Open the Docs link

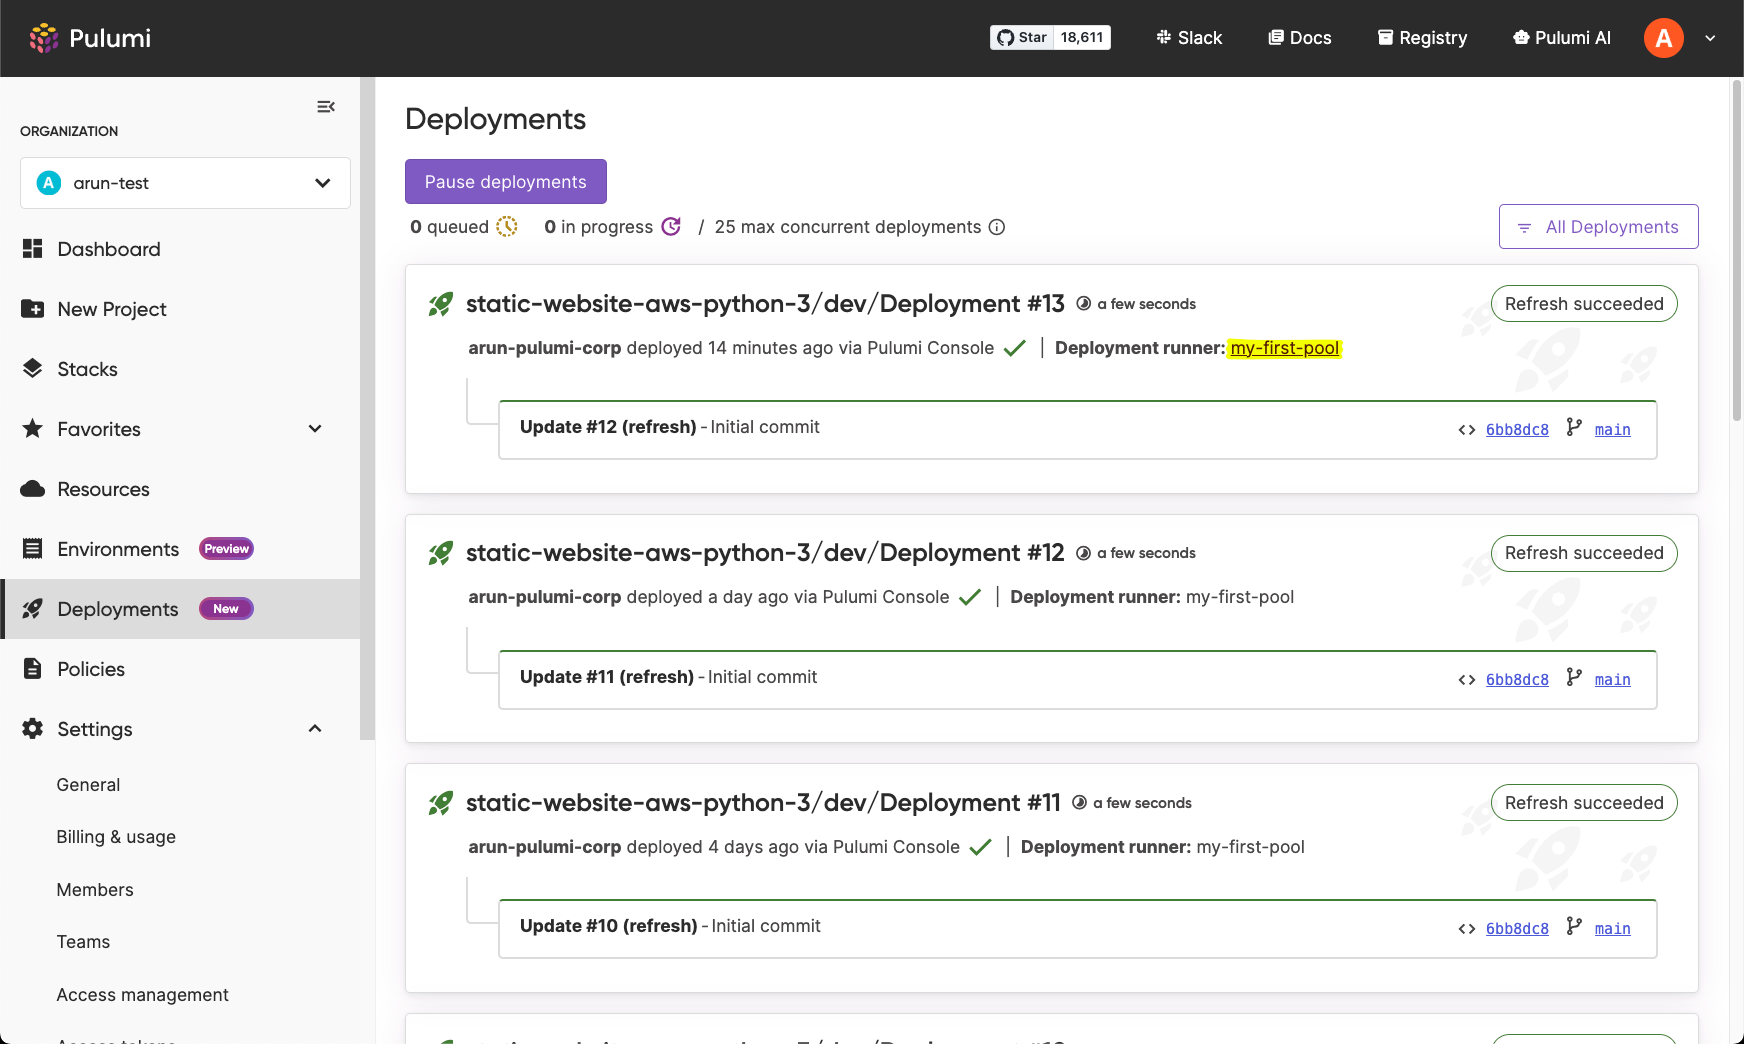(x=1300, y=38)
